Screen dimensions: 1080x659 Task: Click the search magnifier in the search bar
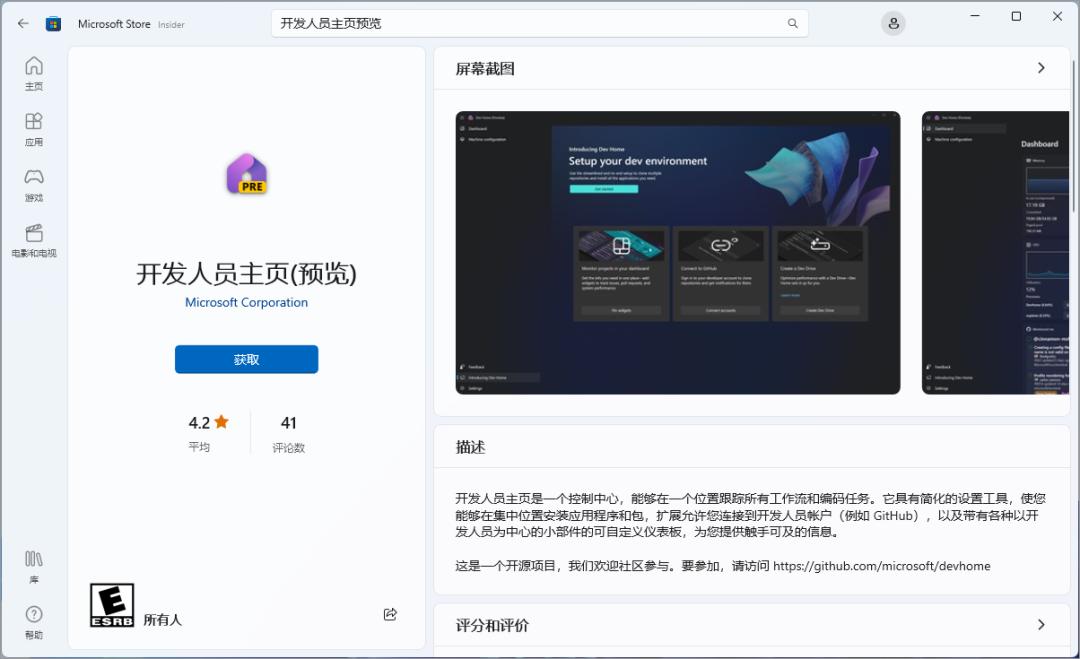[792, 22]
